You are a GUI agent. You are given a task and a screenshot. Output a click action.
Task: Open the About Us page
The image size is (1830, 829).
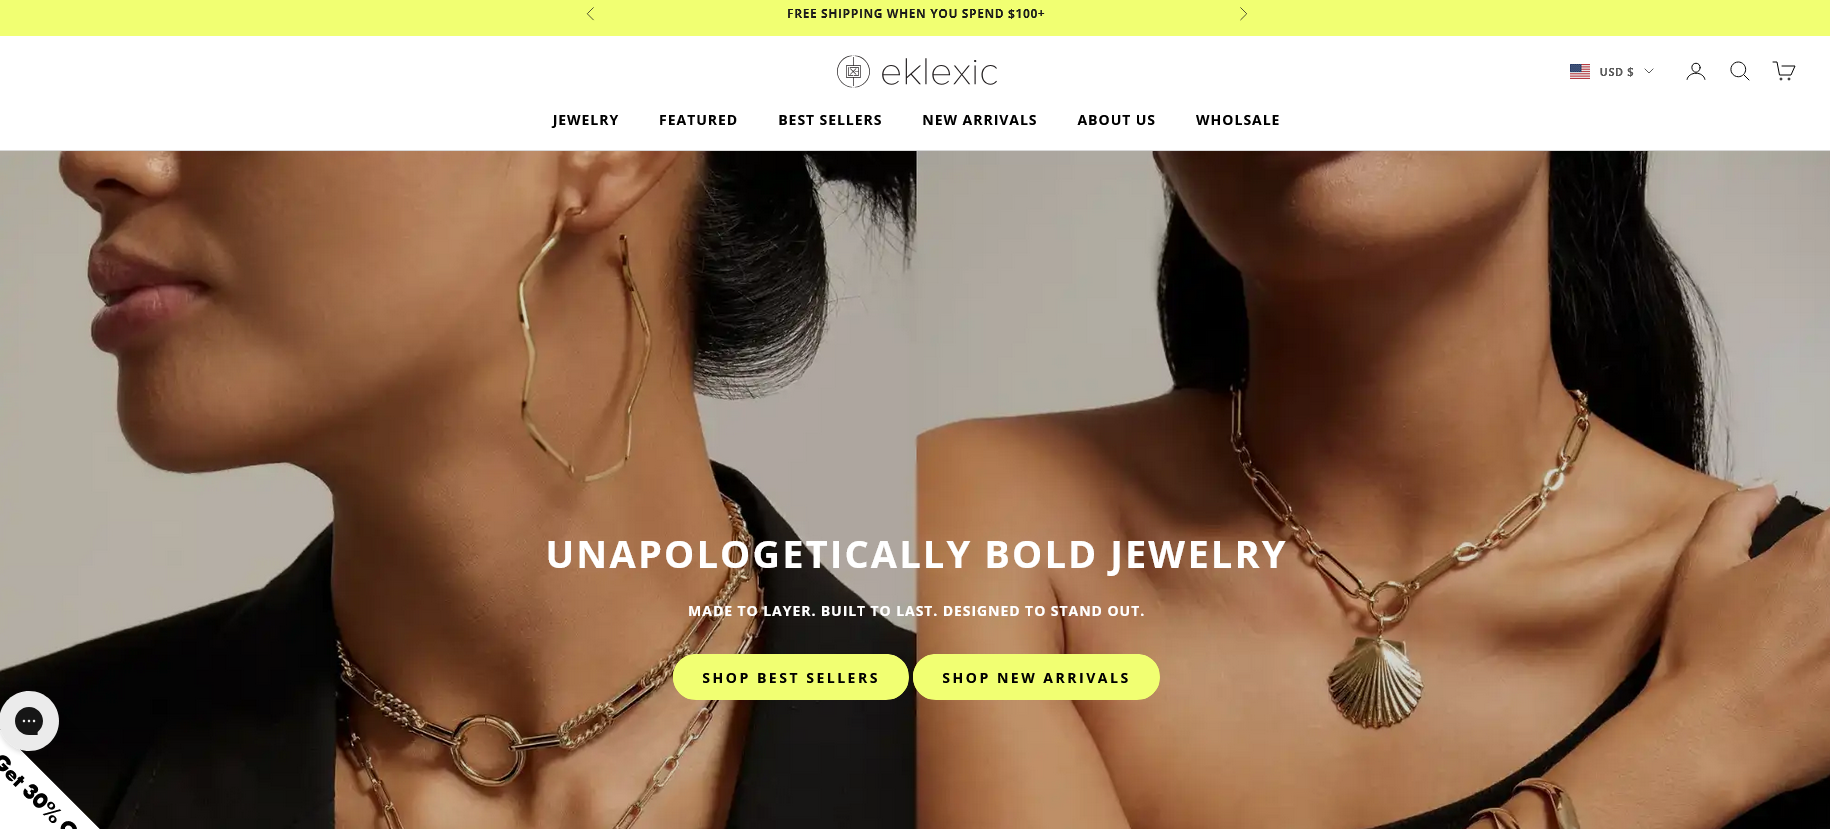tap(1116, 120)
